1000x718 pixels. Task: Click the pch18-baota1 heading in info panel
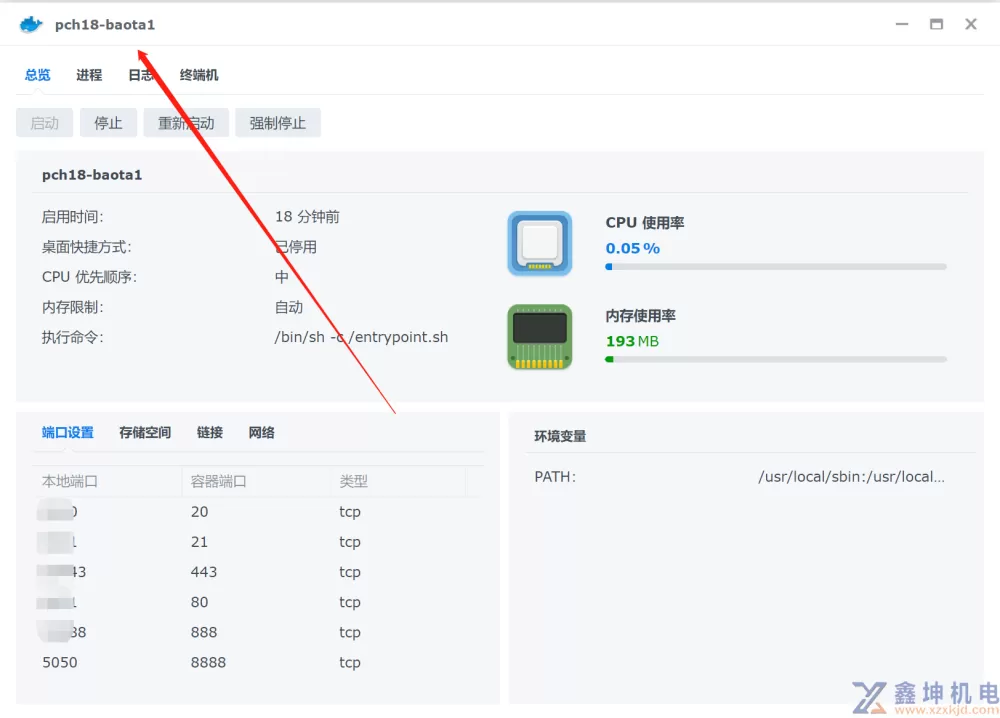92,175
